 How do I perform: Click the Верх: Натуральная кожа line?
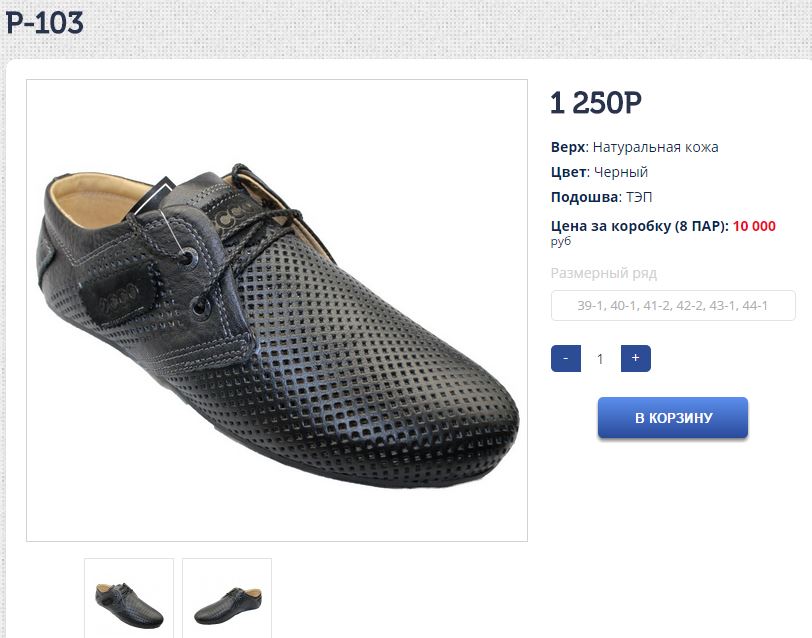[634, 147]
